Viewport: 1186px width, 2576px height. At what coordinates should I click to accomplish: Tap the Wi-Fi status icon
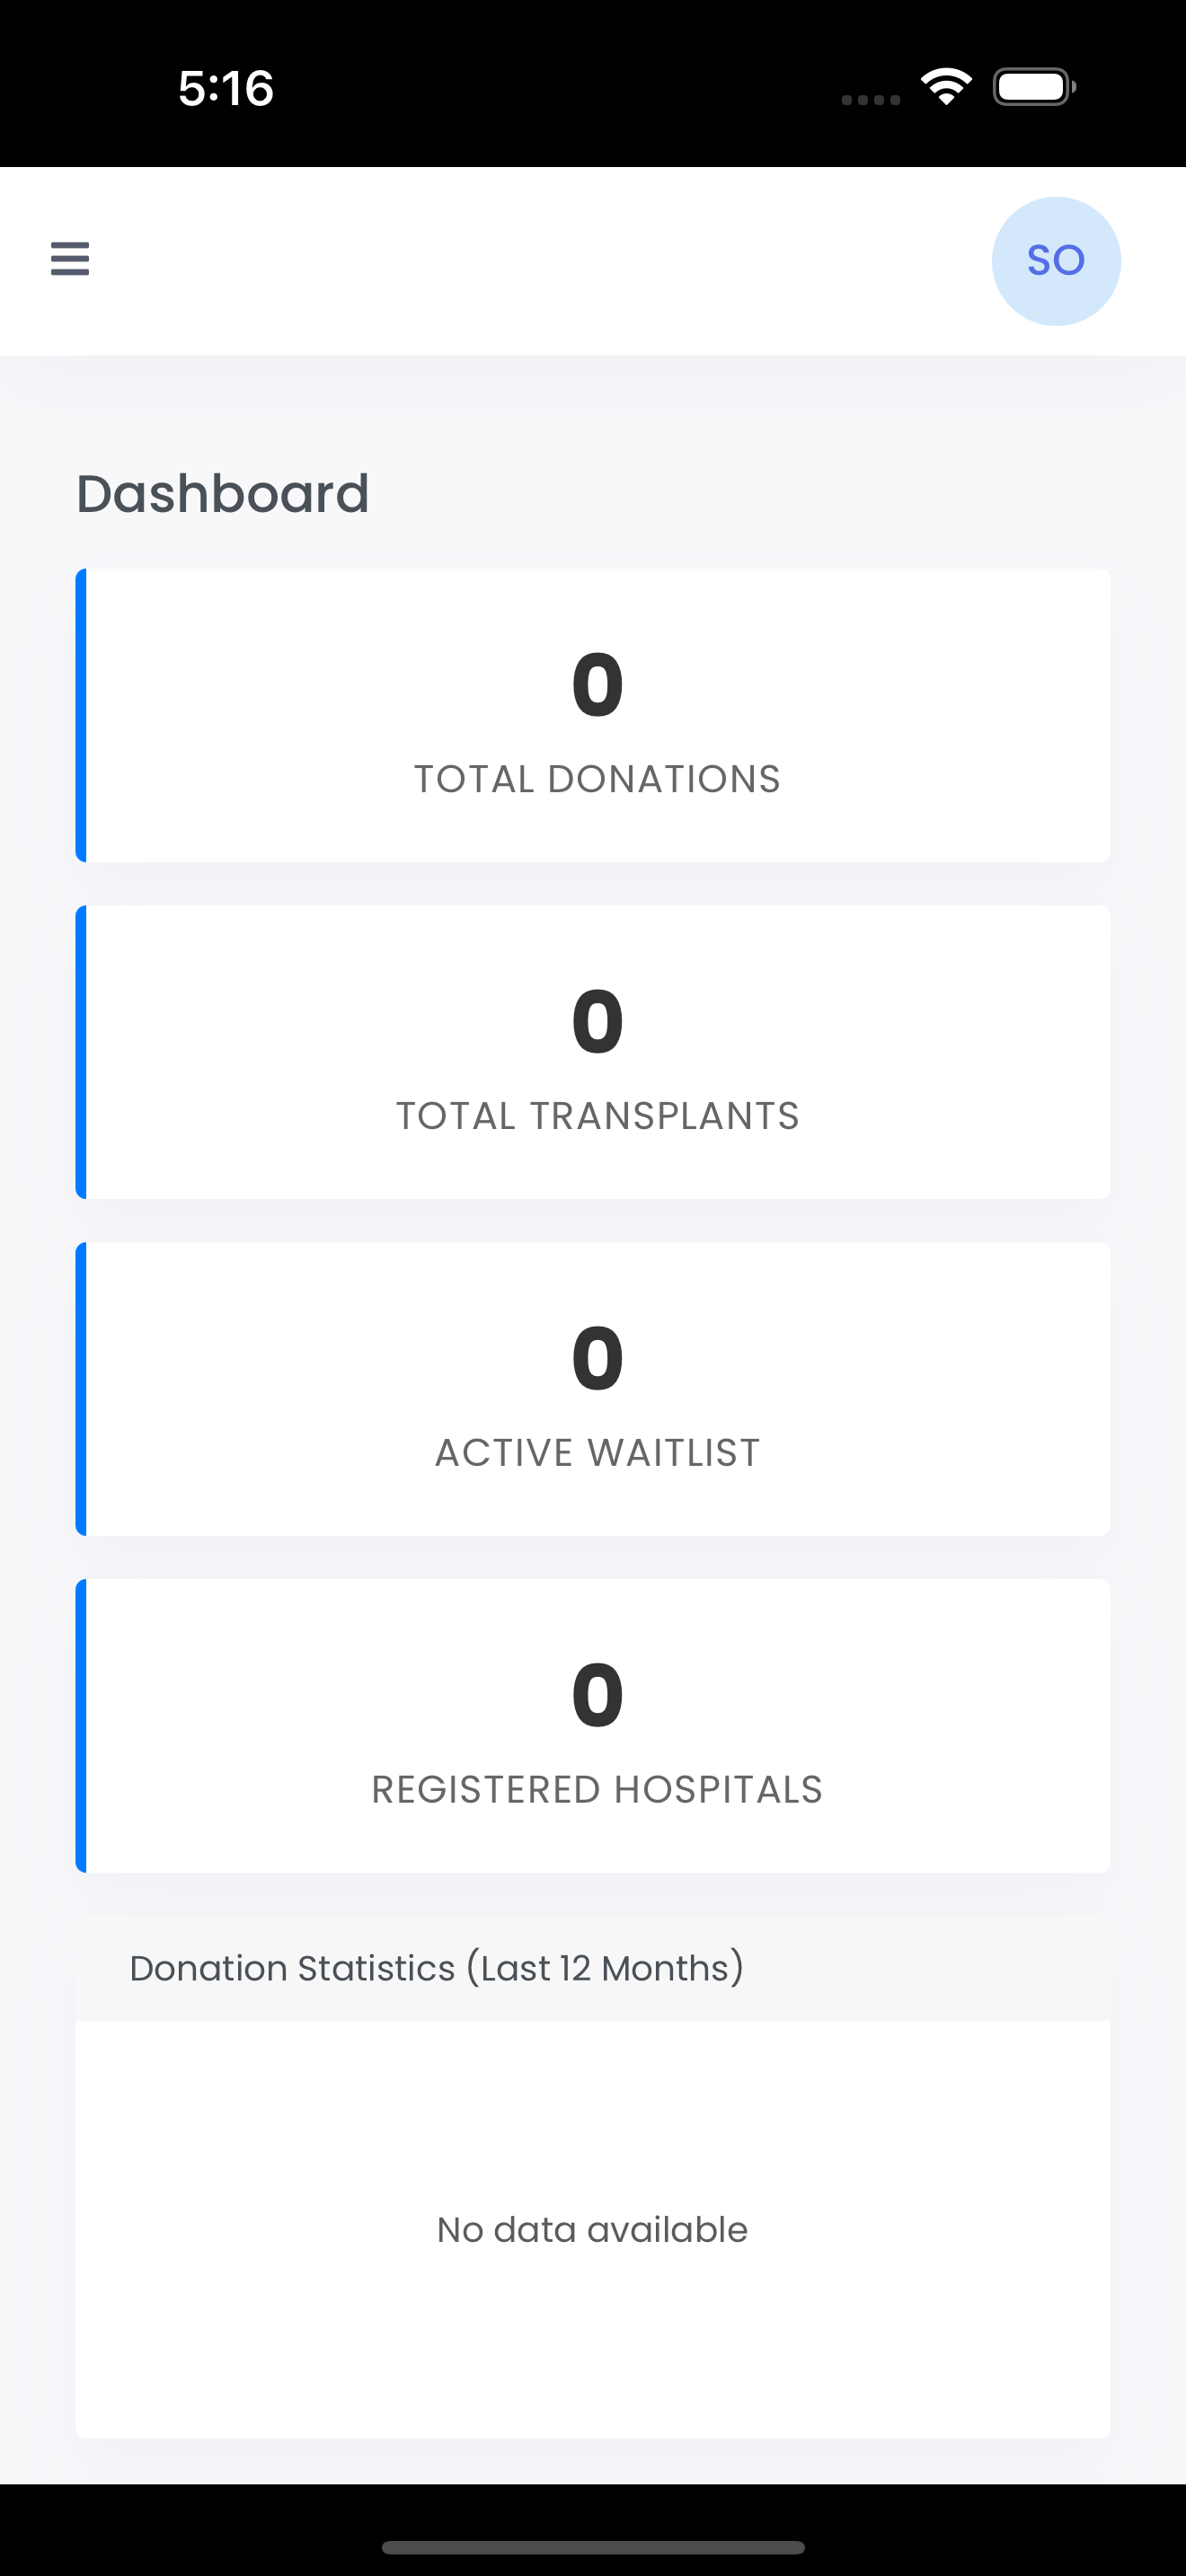point(946,87)
